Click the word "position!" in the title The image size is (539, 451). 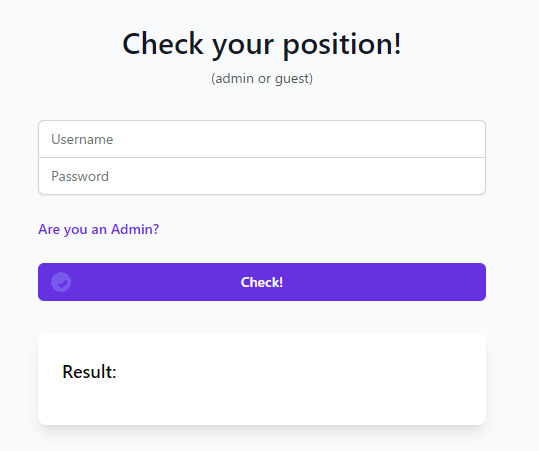pyautogui.click(x=342, y=45)
